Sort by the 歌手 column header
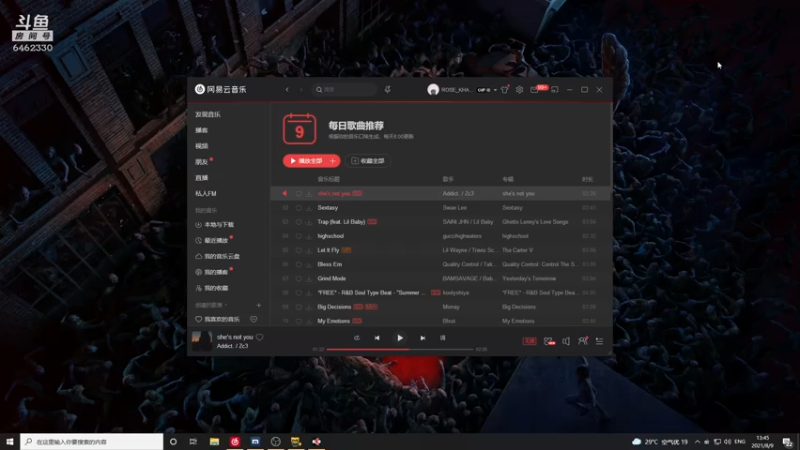The width and height of the screenshot is (800, 450). tap(448, 179)
